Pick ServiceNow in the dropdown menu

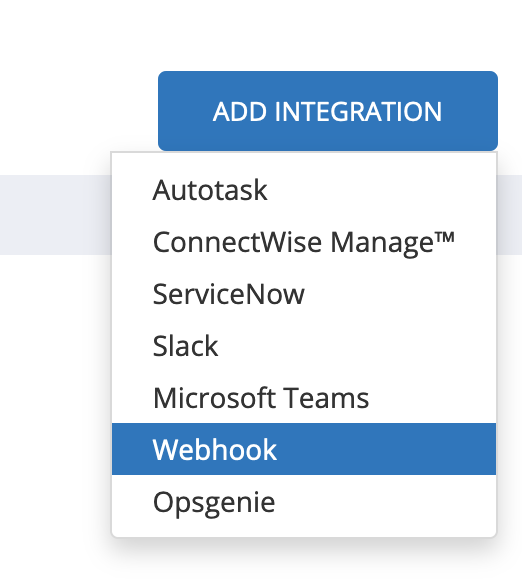click(x=304, y=294)
